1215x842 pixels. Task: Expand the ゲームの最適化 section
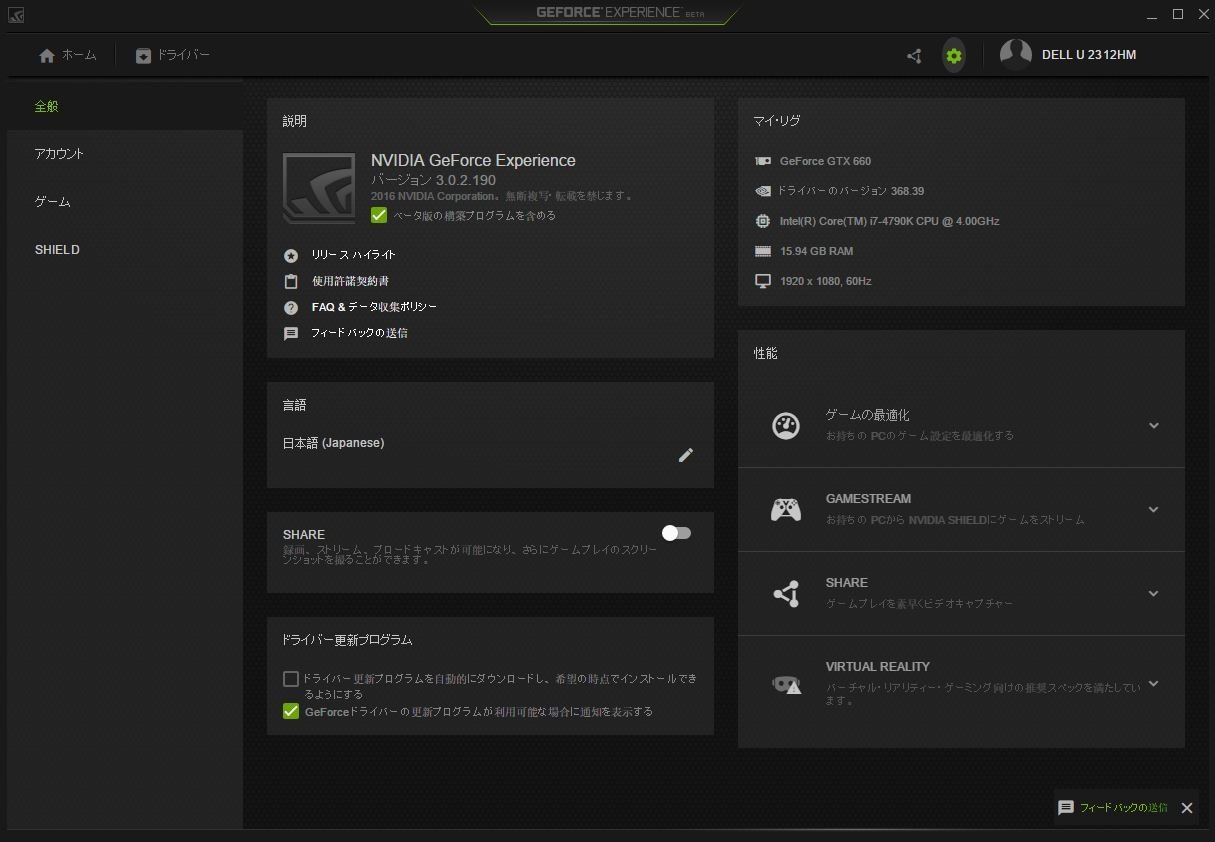pyautogui.click(x=1153, y=425)
